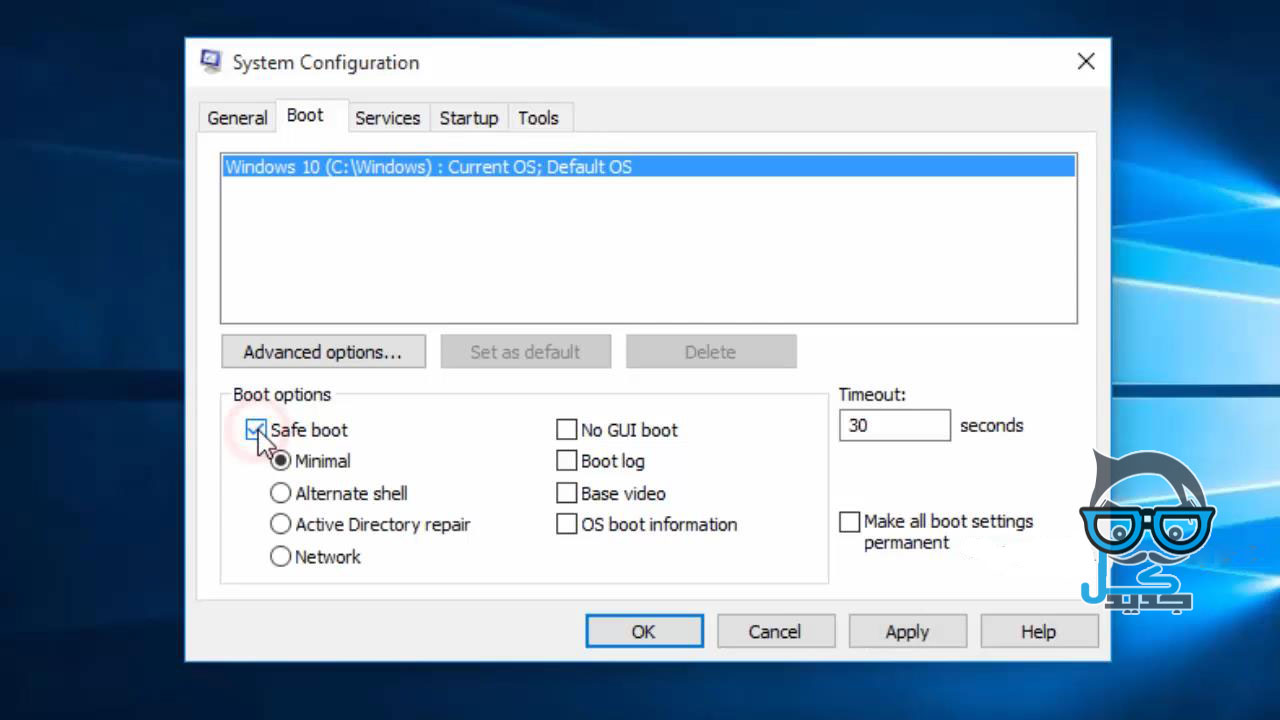The height and width of the screenshot is (720, 1280).
Task: Switch to the General tab
Action: point(237,117)
